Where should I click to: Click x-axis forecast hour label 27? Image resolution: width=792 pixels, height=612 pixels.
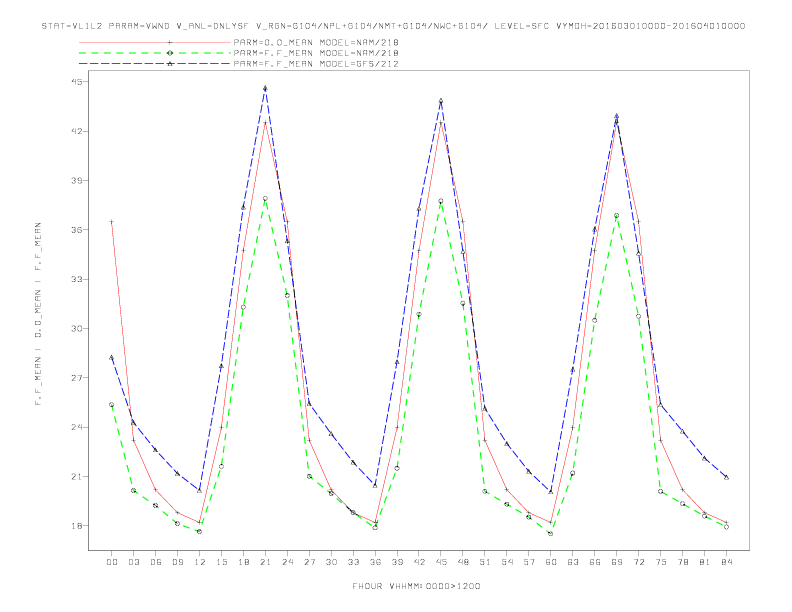(x=309, y=562)
